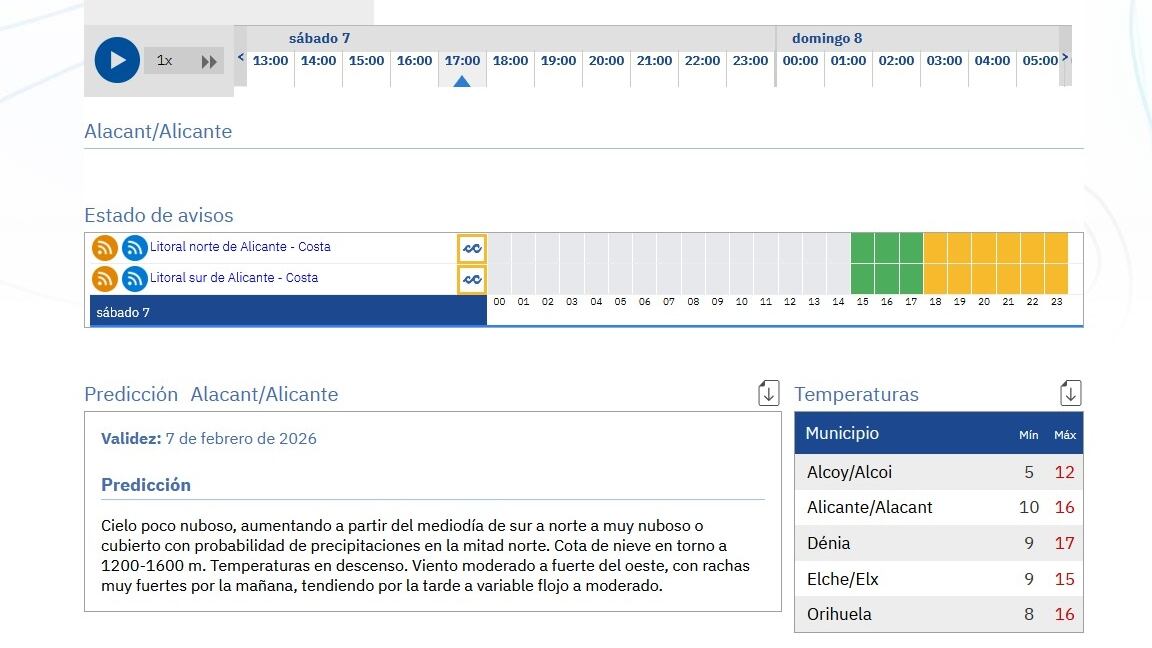The height and width of the screenshot is (648, 1152).
Task: Click blue RSS icon beside Litoral norte de Alicante
Action: coord(134,247)
